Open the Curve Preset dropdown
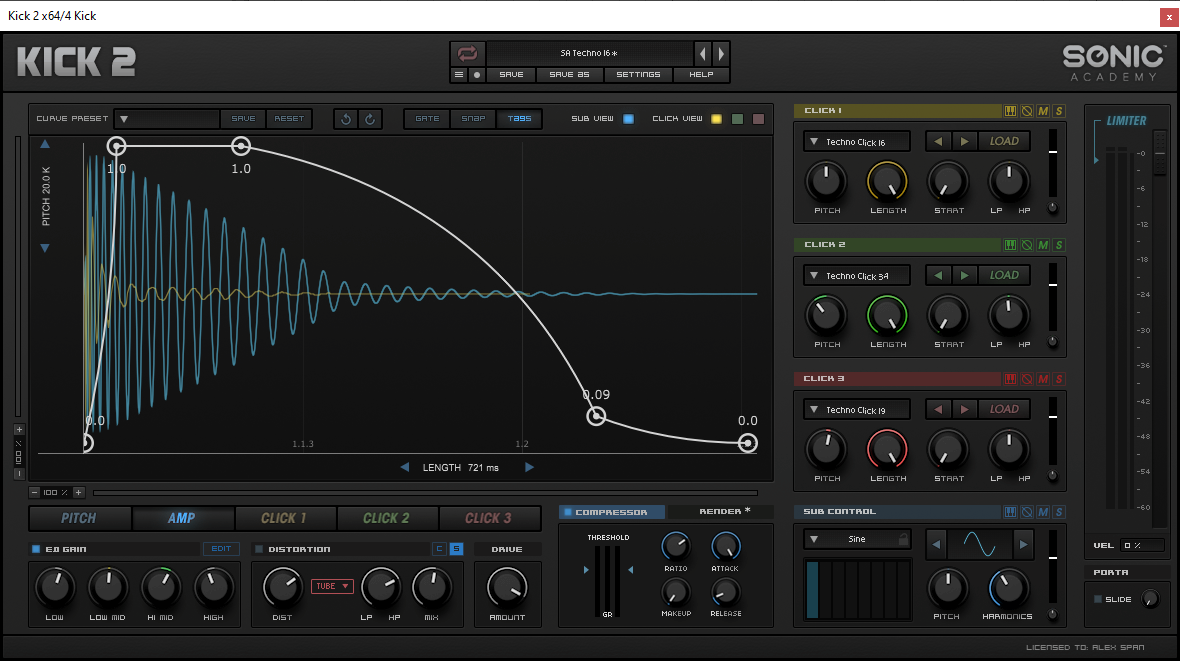 [x=167, y=119]
